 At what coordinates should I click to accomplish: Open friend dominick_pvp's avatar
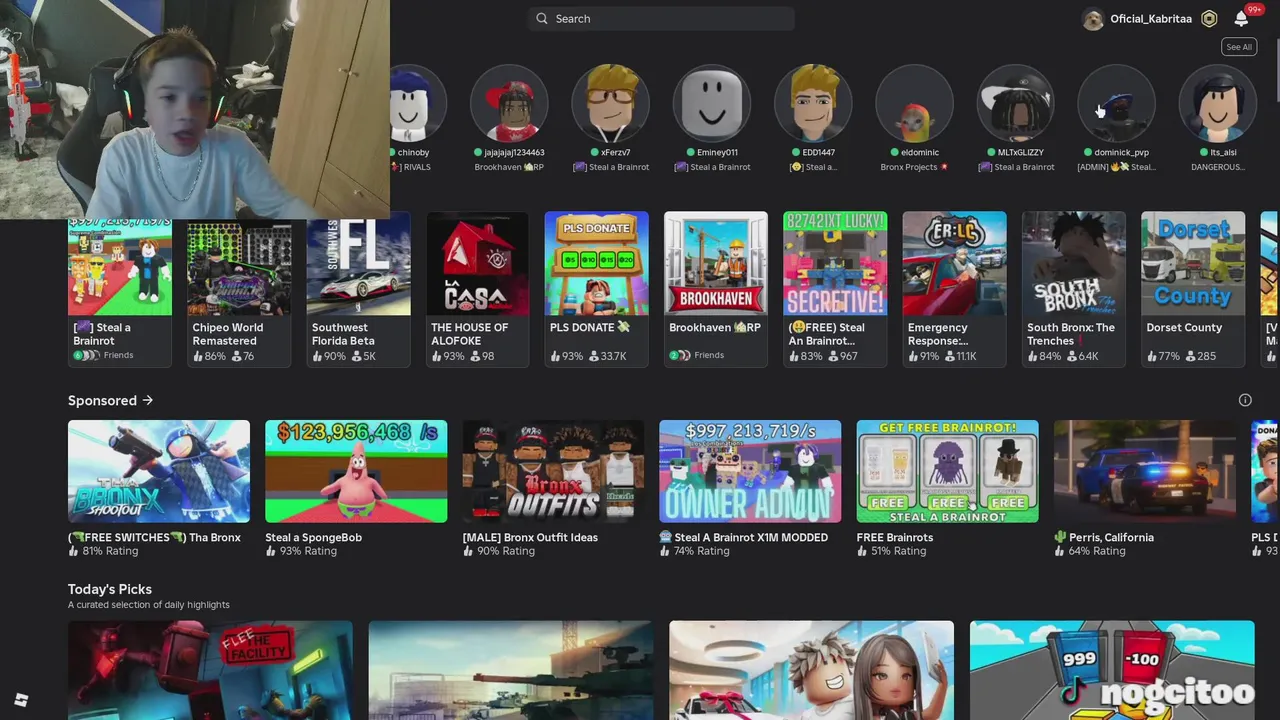click(x=1117, y=103)
